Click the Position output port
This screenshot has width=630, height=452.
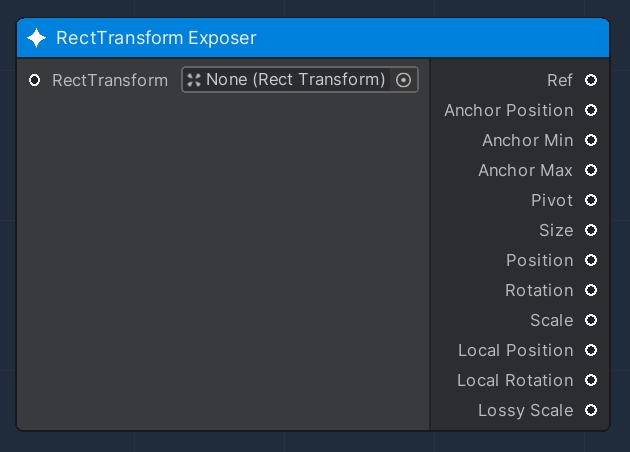591,260
